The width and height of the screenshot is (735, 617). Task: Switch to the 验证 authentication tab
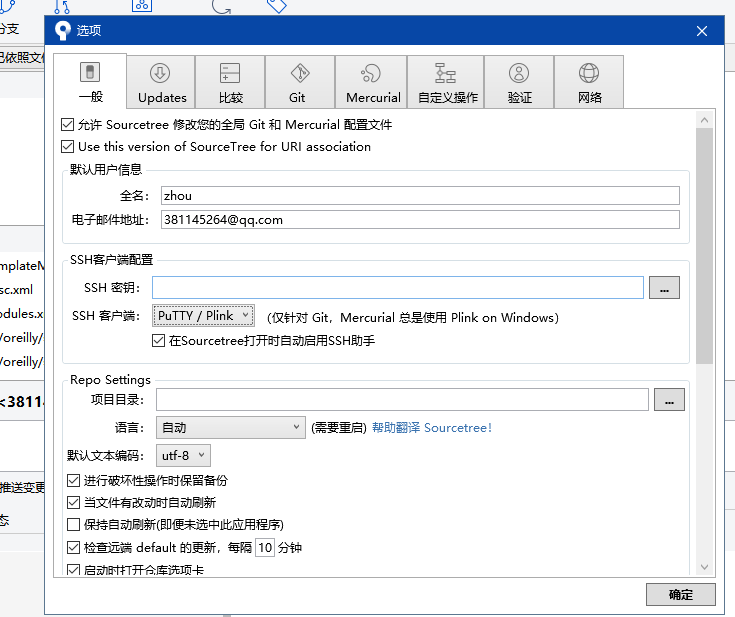pyautogui.click(x=519, y=82)
